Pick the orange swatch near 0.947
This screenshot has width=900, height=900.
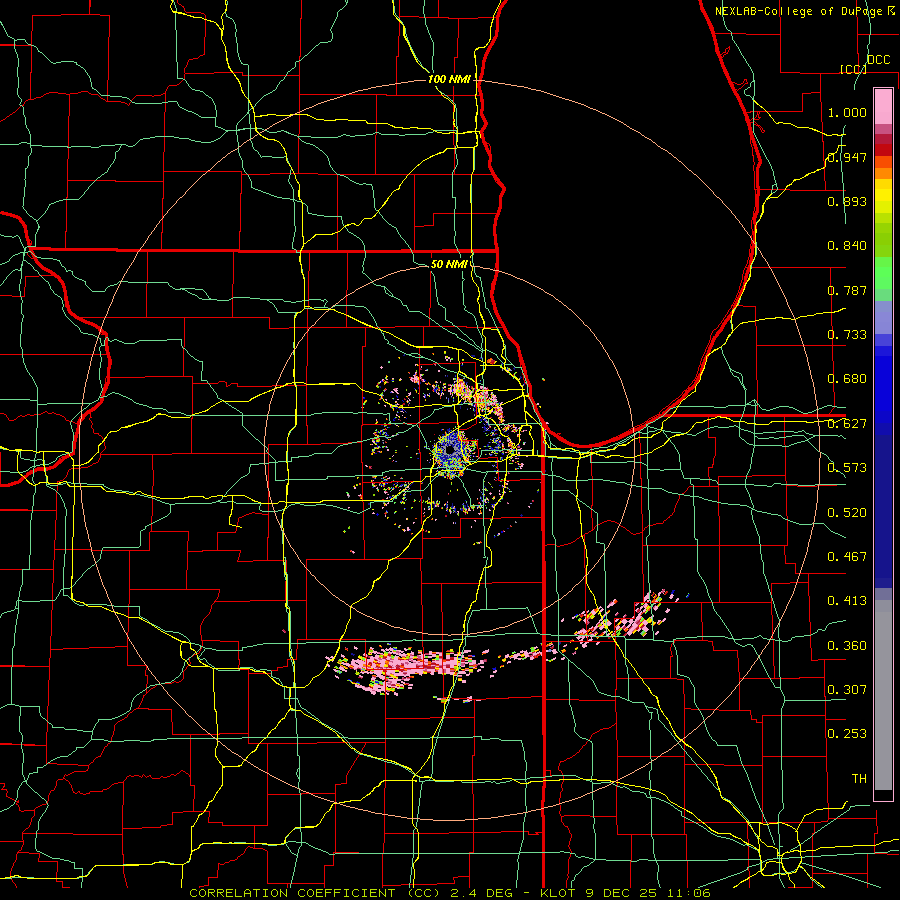tap(883, 162)
